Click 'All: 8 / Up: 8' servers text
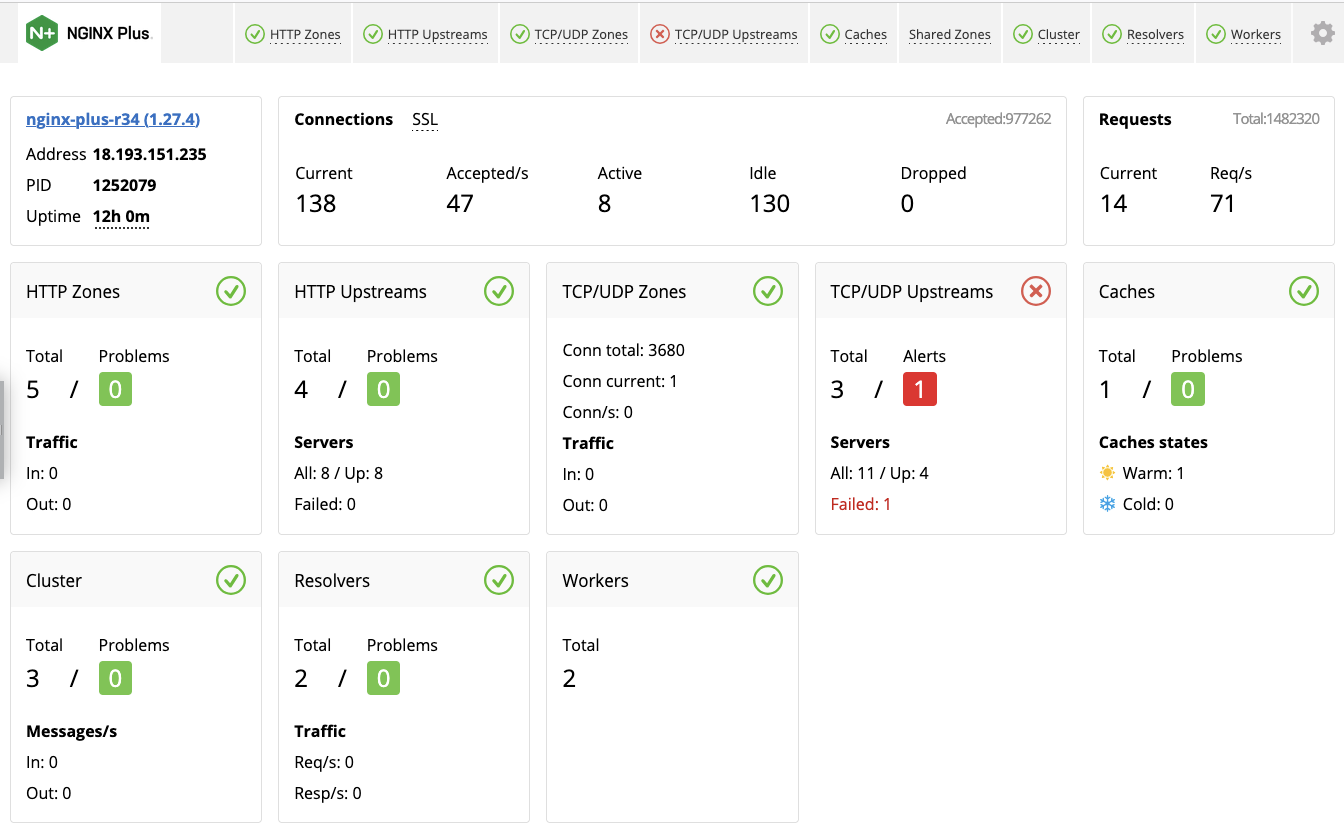This screenshot has height=829, width=1344. click(339, 473)
